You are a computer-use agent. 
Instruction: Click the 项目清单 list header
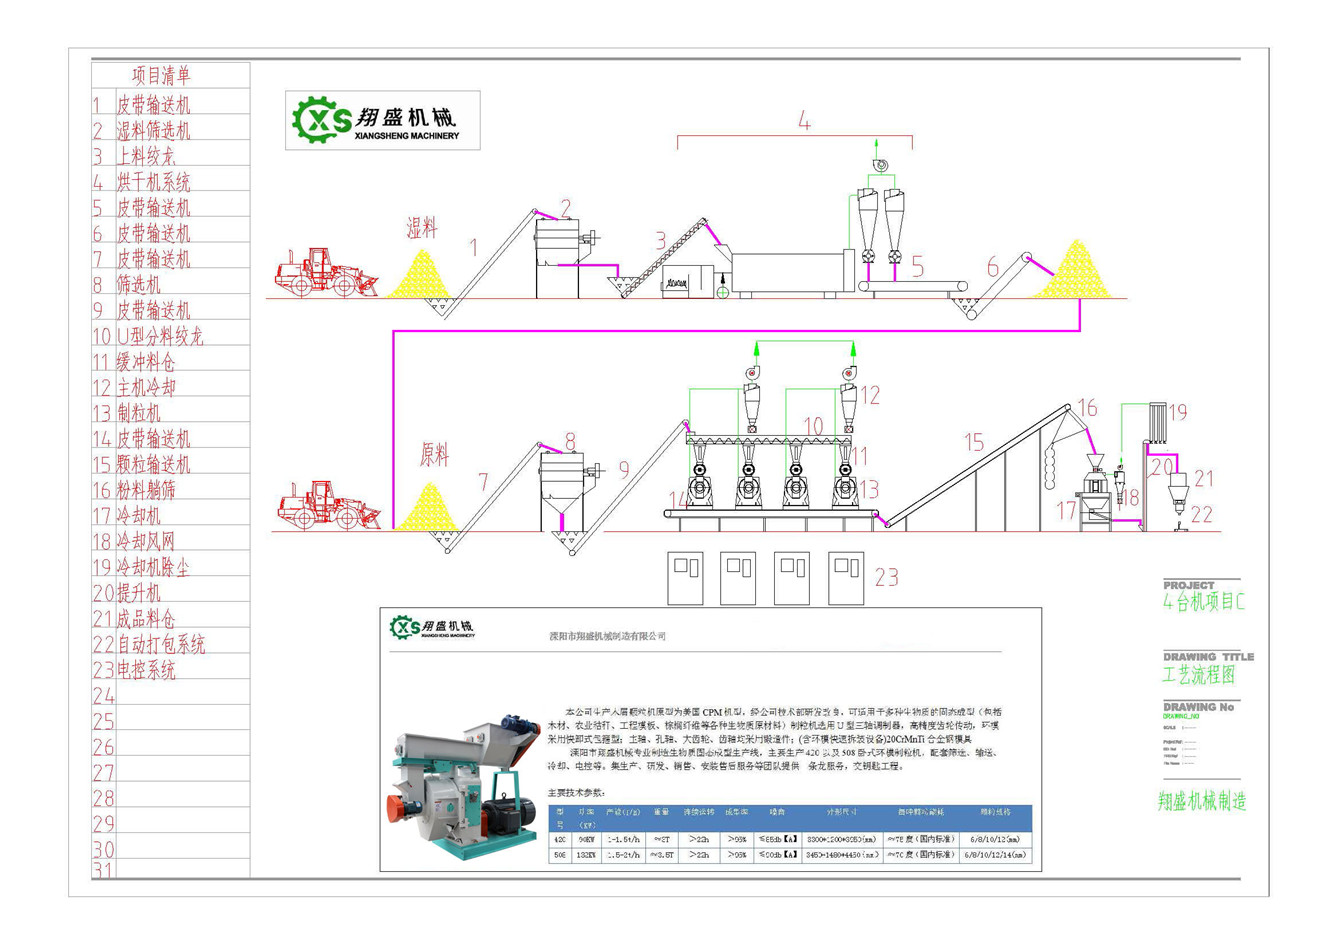point(161,76)
